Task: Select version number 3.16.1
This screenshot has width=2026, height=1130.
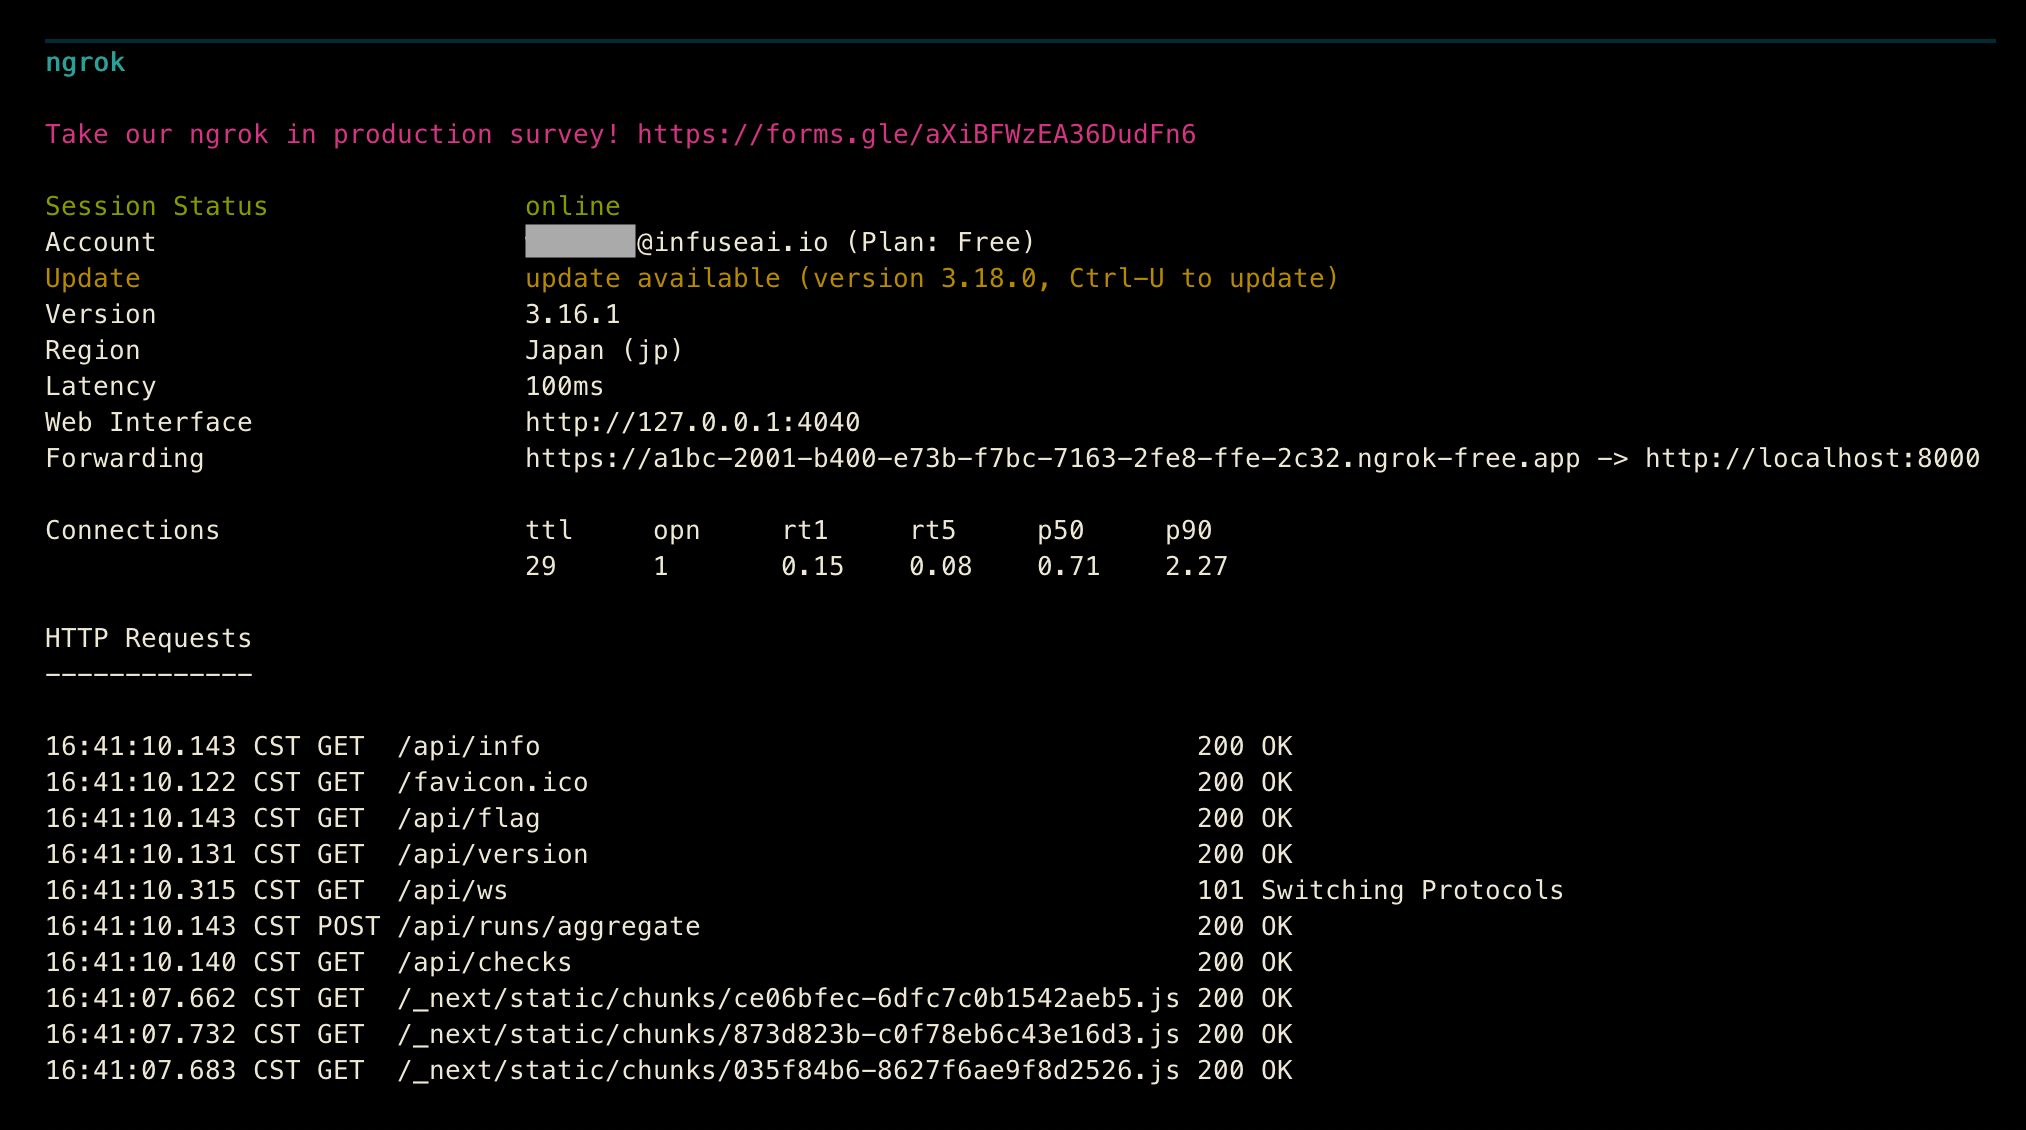Action: [573, 314]
